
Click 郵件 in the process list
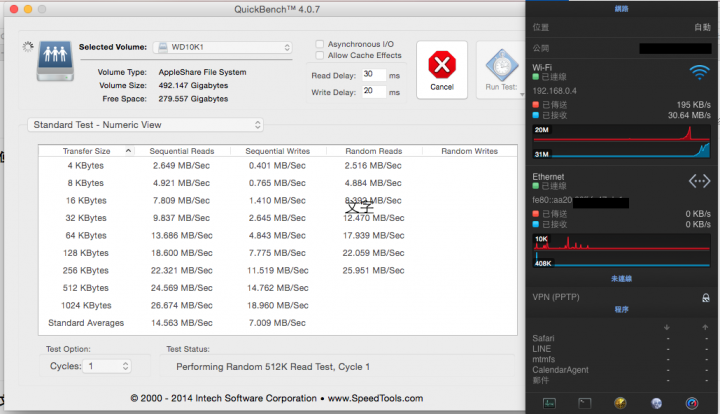540,380
